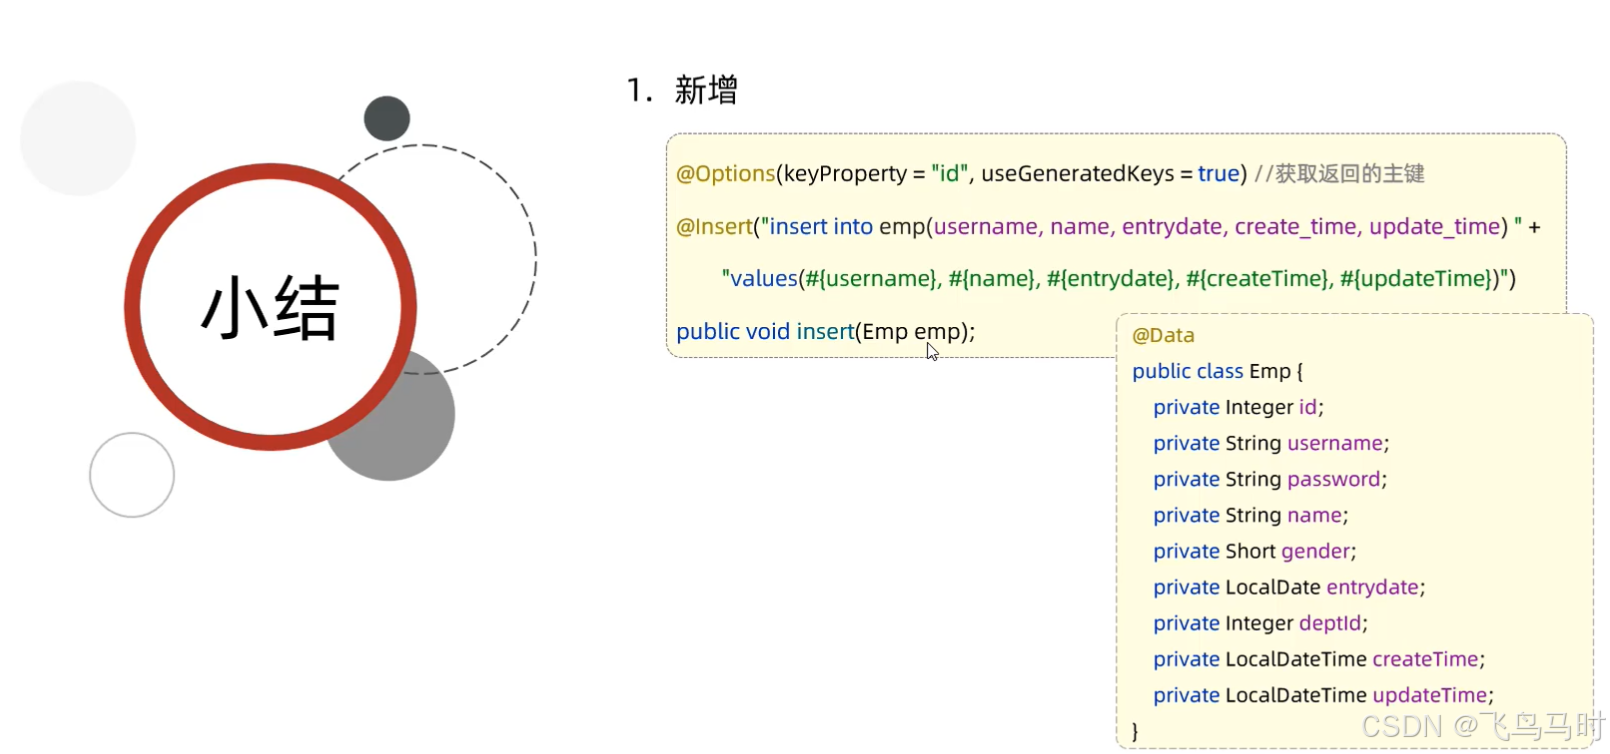Click "public class Emp {" line
The width and height of the screenshot is (1610, 754).
click(1218, 371)
